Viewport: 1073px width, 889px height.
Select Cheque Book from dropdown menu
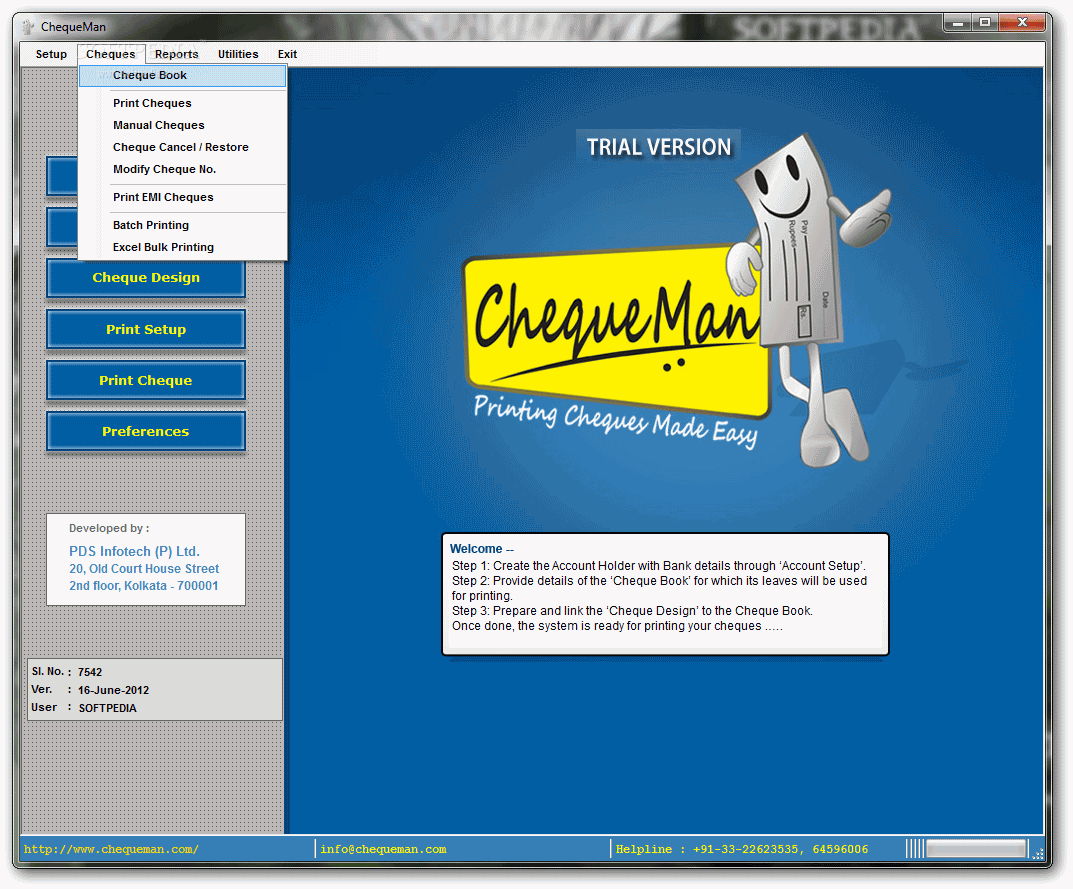tap(183, 75)
